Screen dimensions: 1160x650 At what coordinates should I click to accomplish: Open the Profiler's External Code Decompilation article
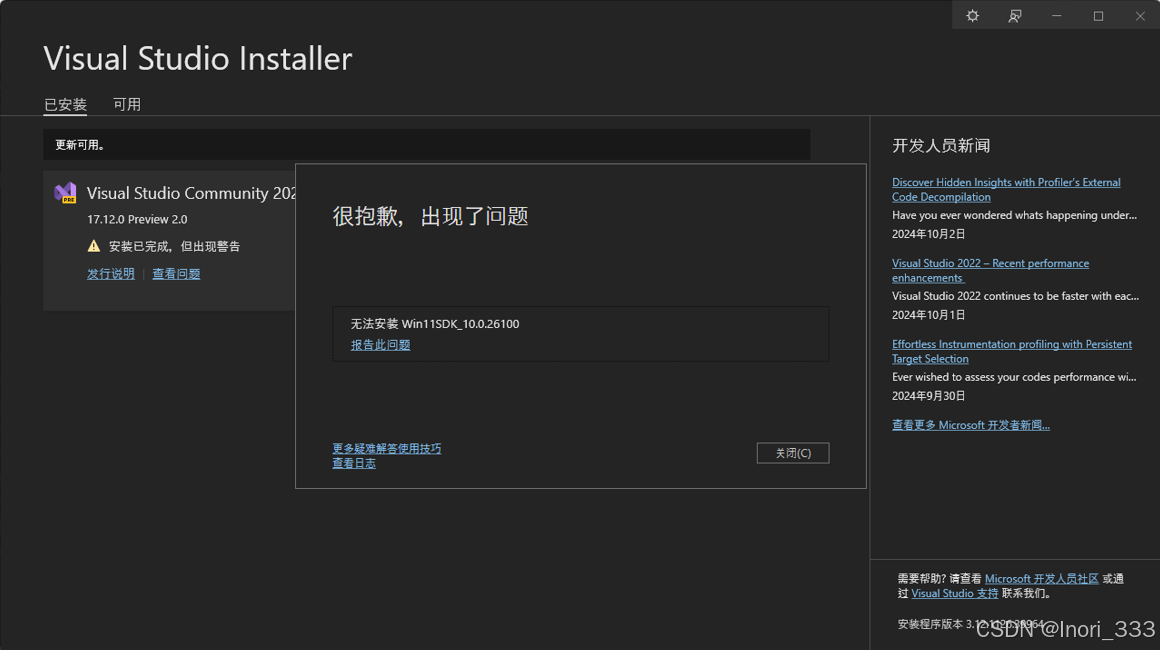click(x=1006, y=189)
